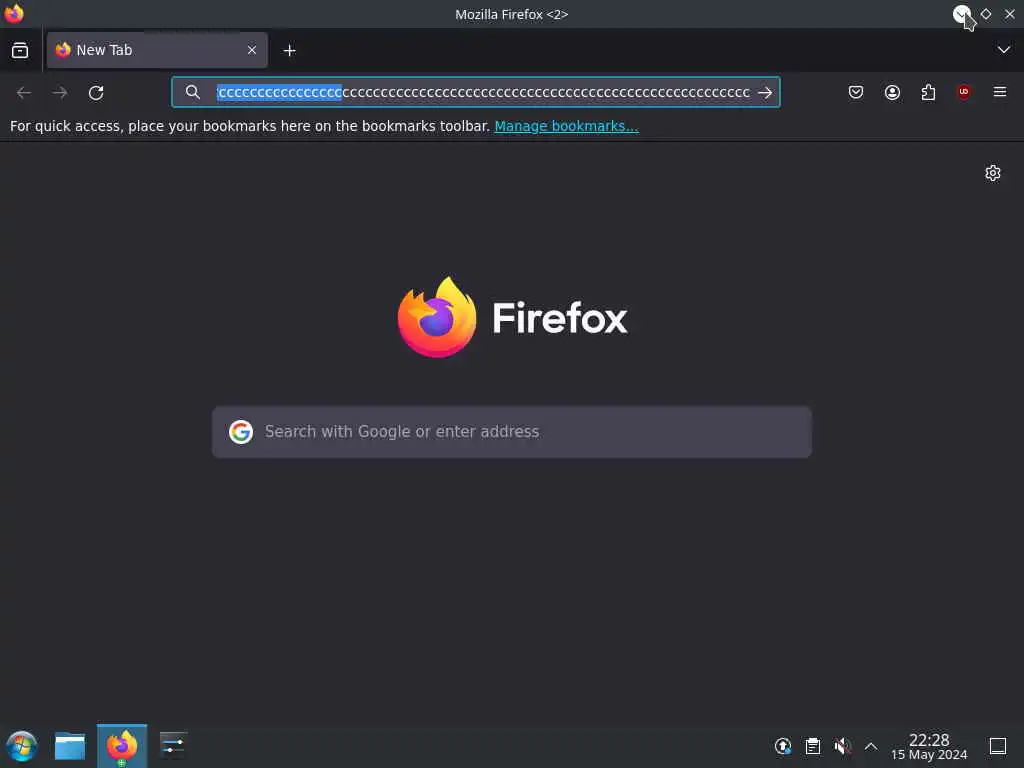Viewport: 1024px width, 768px height.
Task: Click the Show Desktop button
Action: click(x=997, y=746)
